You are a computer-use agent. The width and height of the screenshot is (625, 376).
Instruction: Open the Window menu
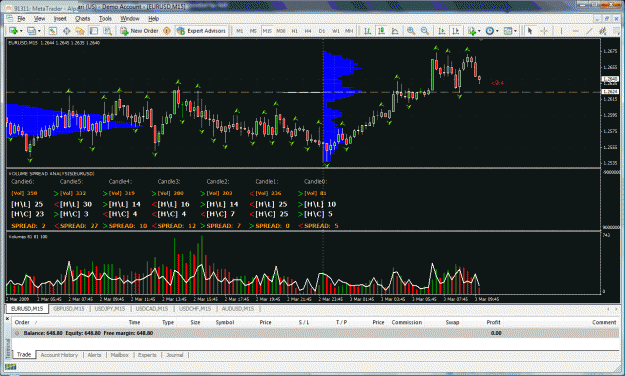tap(130, 18)
